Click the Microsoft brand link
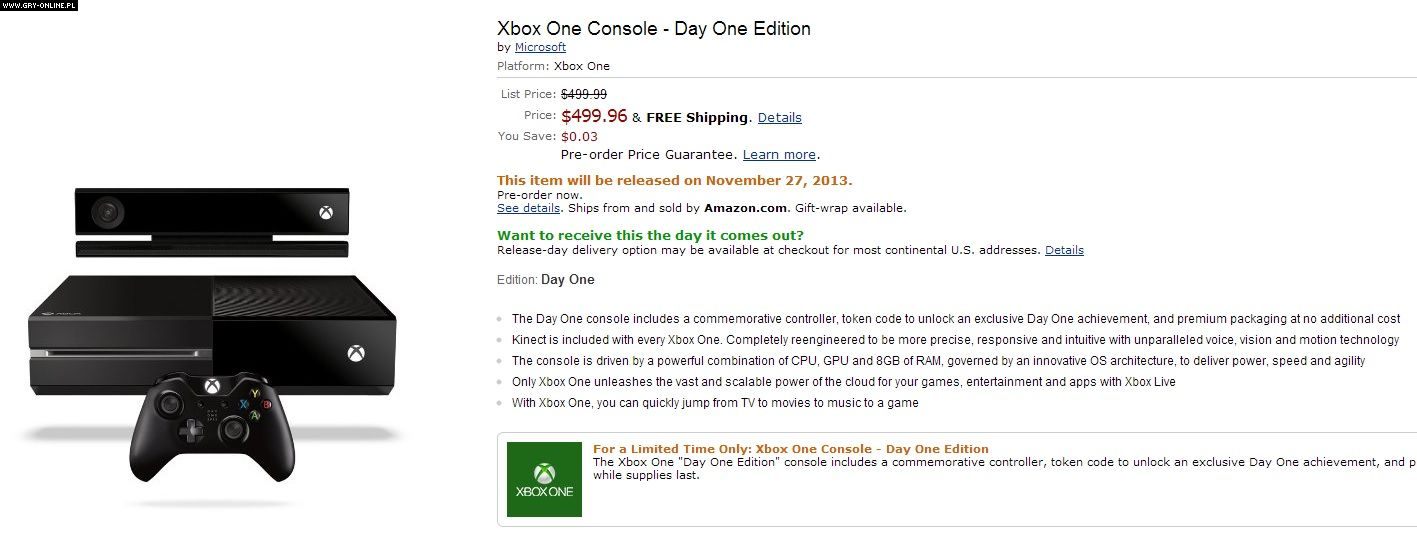Image resolution: width=1417 pixels, height=543 pixels. pos(540,47)
